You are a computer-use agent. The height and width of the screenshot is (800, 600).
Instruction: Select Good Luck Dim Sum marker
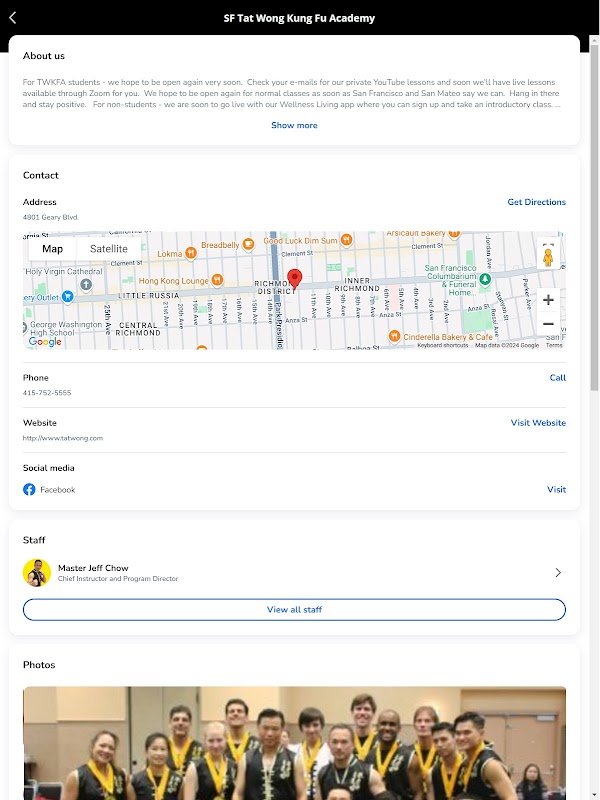click(346, 239)
